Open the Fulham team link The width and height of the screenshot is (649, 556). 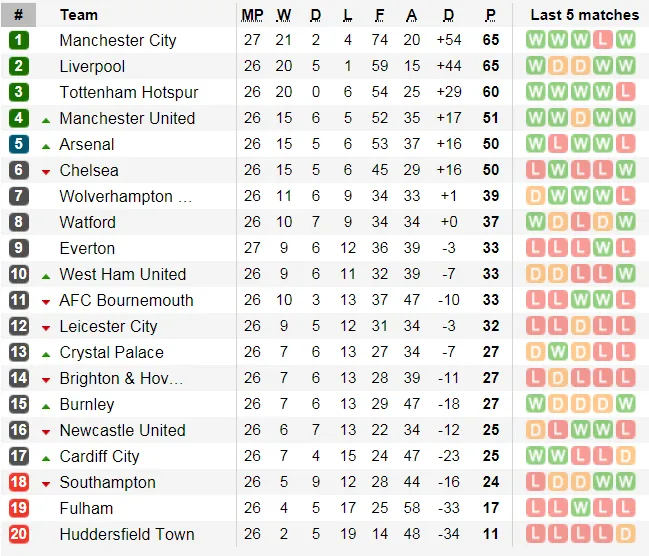86,508
